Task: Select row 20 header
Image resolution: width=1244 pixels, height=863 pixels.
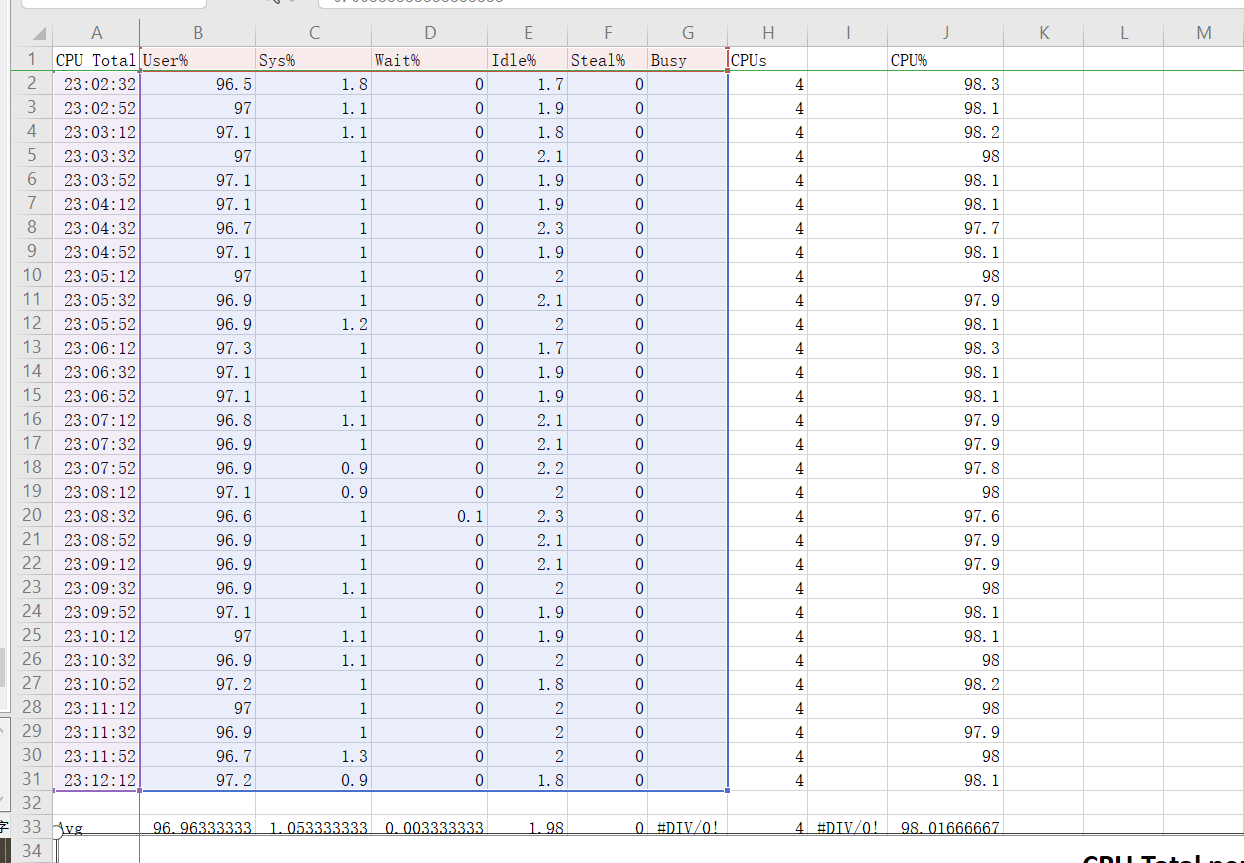Action: [32, 515]
